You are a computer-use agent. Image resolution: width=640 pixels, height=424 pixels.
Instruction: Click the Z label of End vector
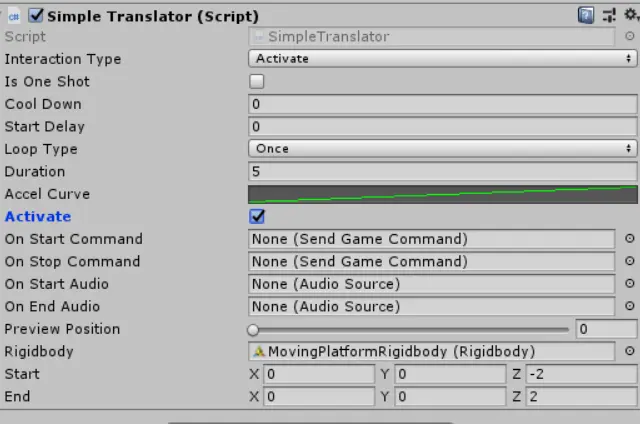tap(516, 396)
